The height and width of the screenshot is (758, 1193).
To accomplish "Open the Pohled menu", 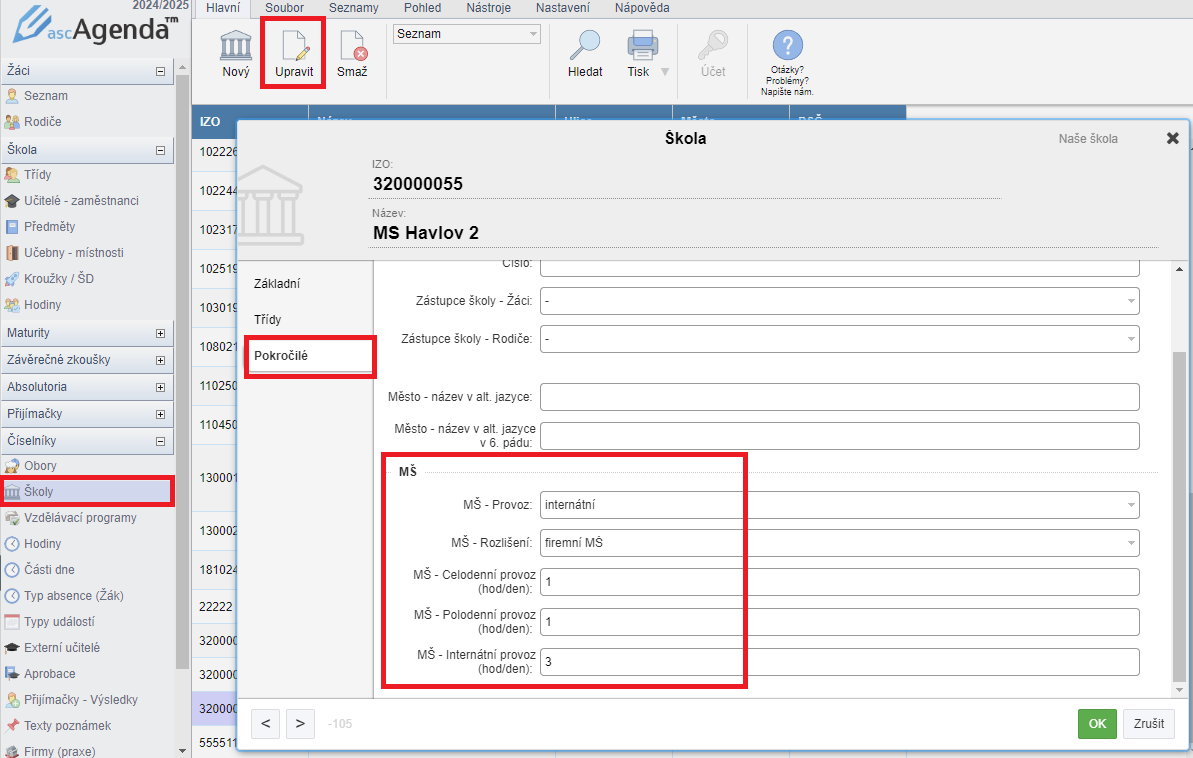I will 423,8.
